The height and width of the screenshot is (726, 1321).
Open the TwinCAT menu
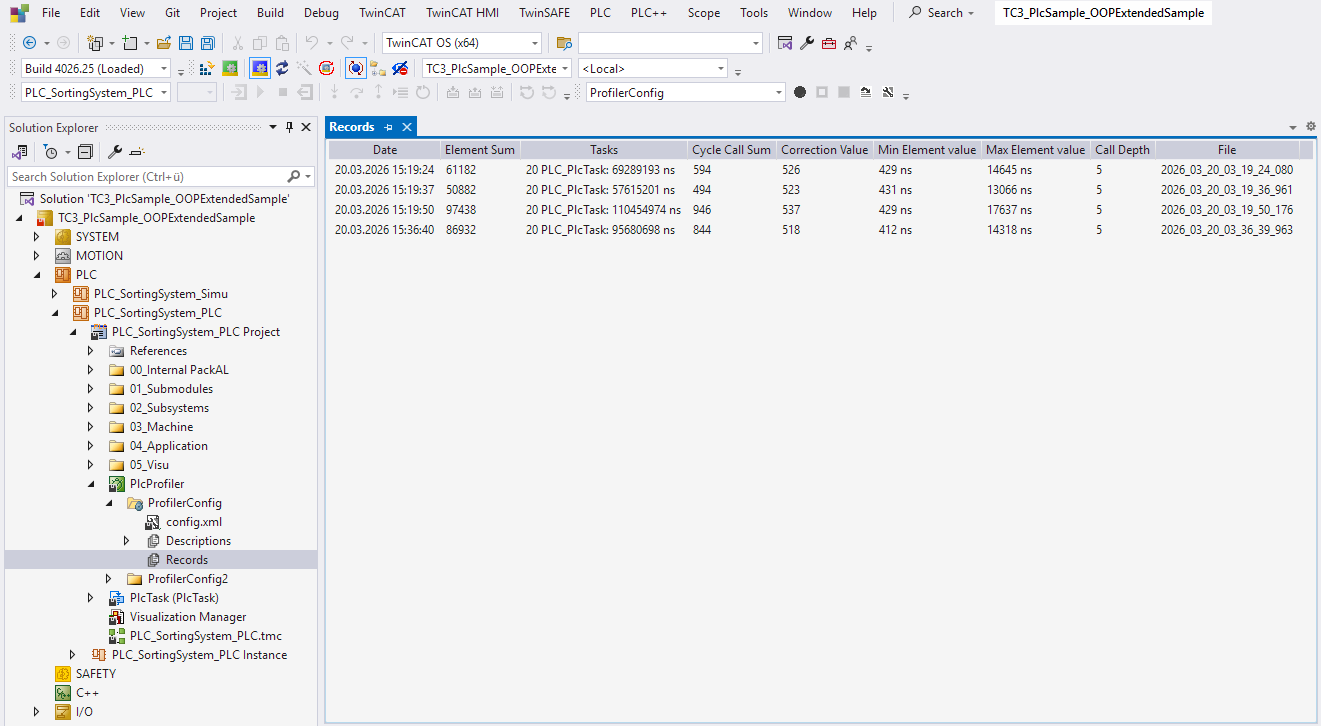[382, 13]
